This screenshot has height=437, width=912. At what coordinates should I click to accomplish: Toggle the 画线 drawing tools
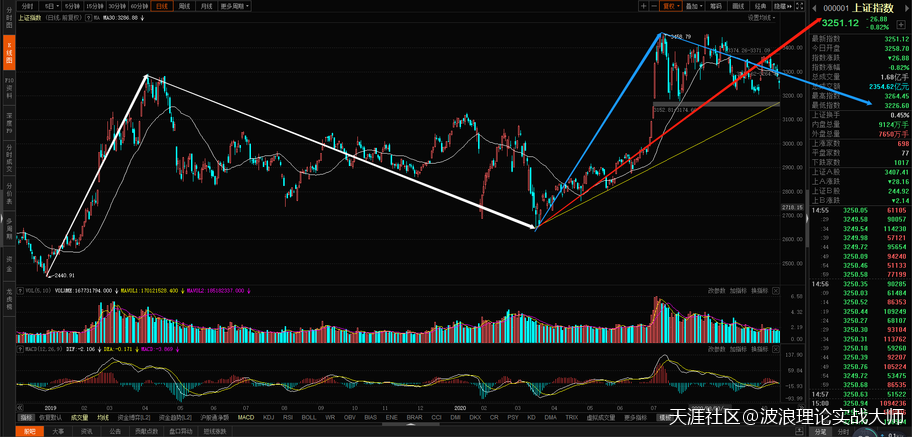coord(737,6)
